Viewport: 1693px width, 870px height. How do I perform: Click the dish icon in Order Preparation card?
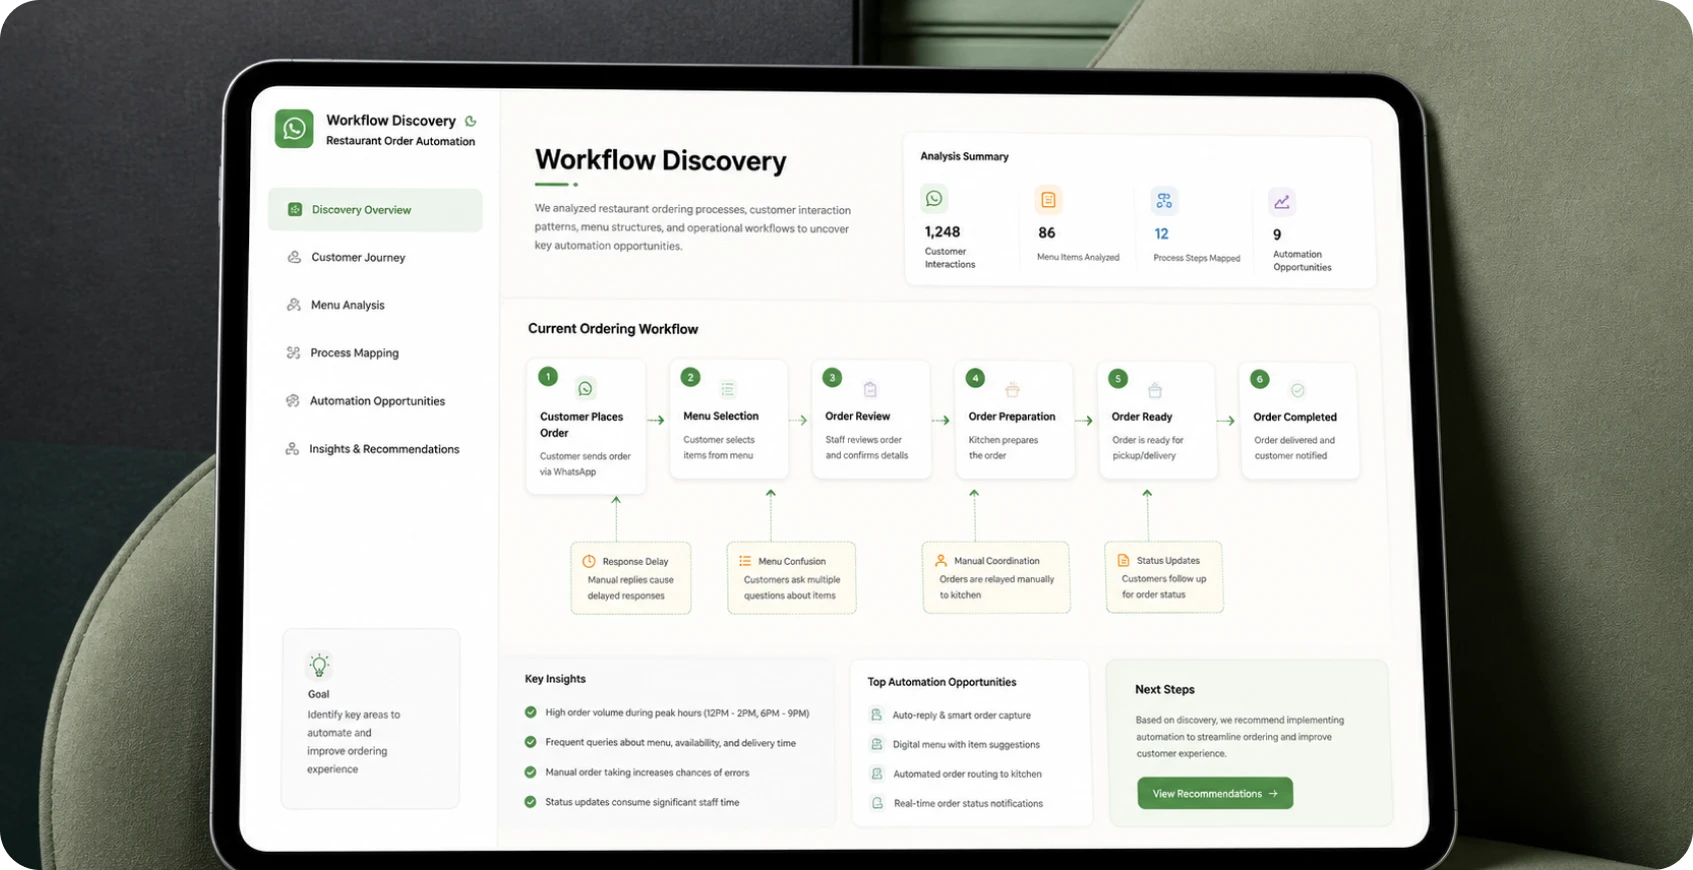1012,390
